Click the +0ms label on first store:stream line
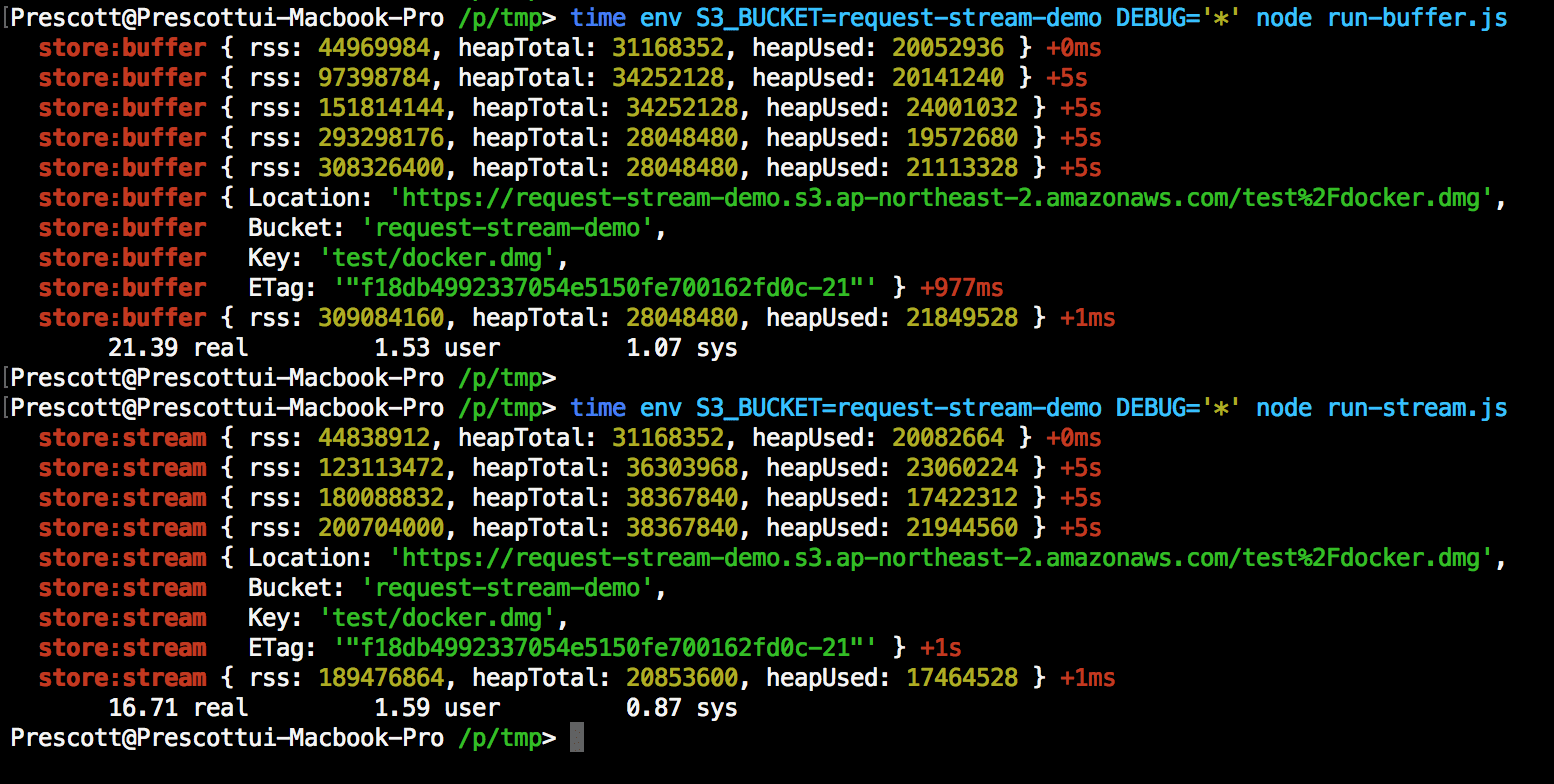1554x784 pixels. point(1073,438)
